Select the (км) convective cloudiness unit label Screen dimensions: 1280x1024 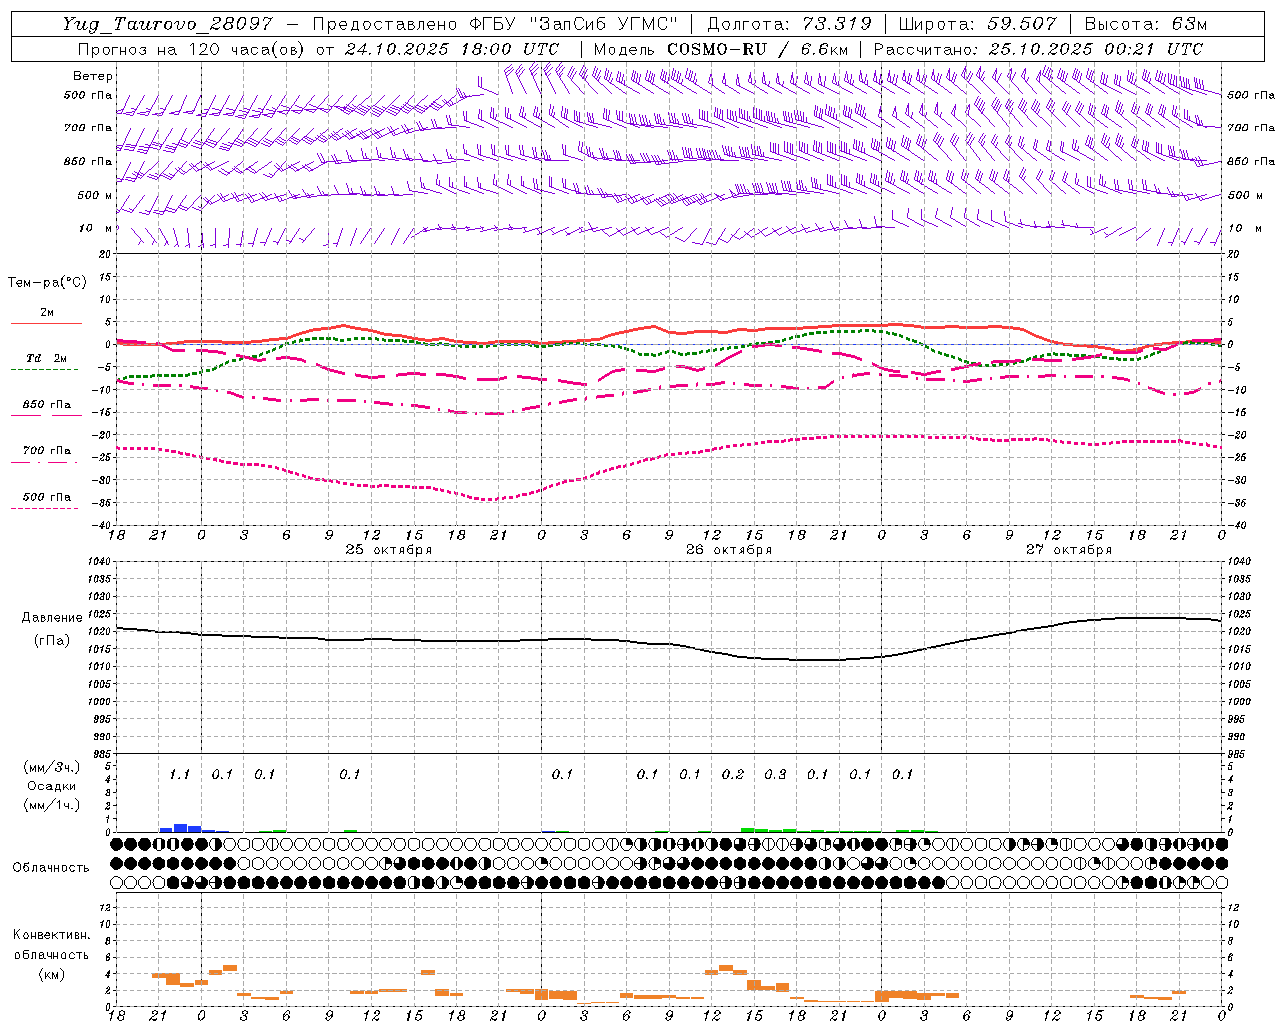(51, 973)
